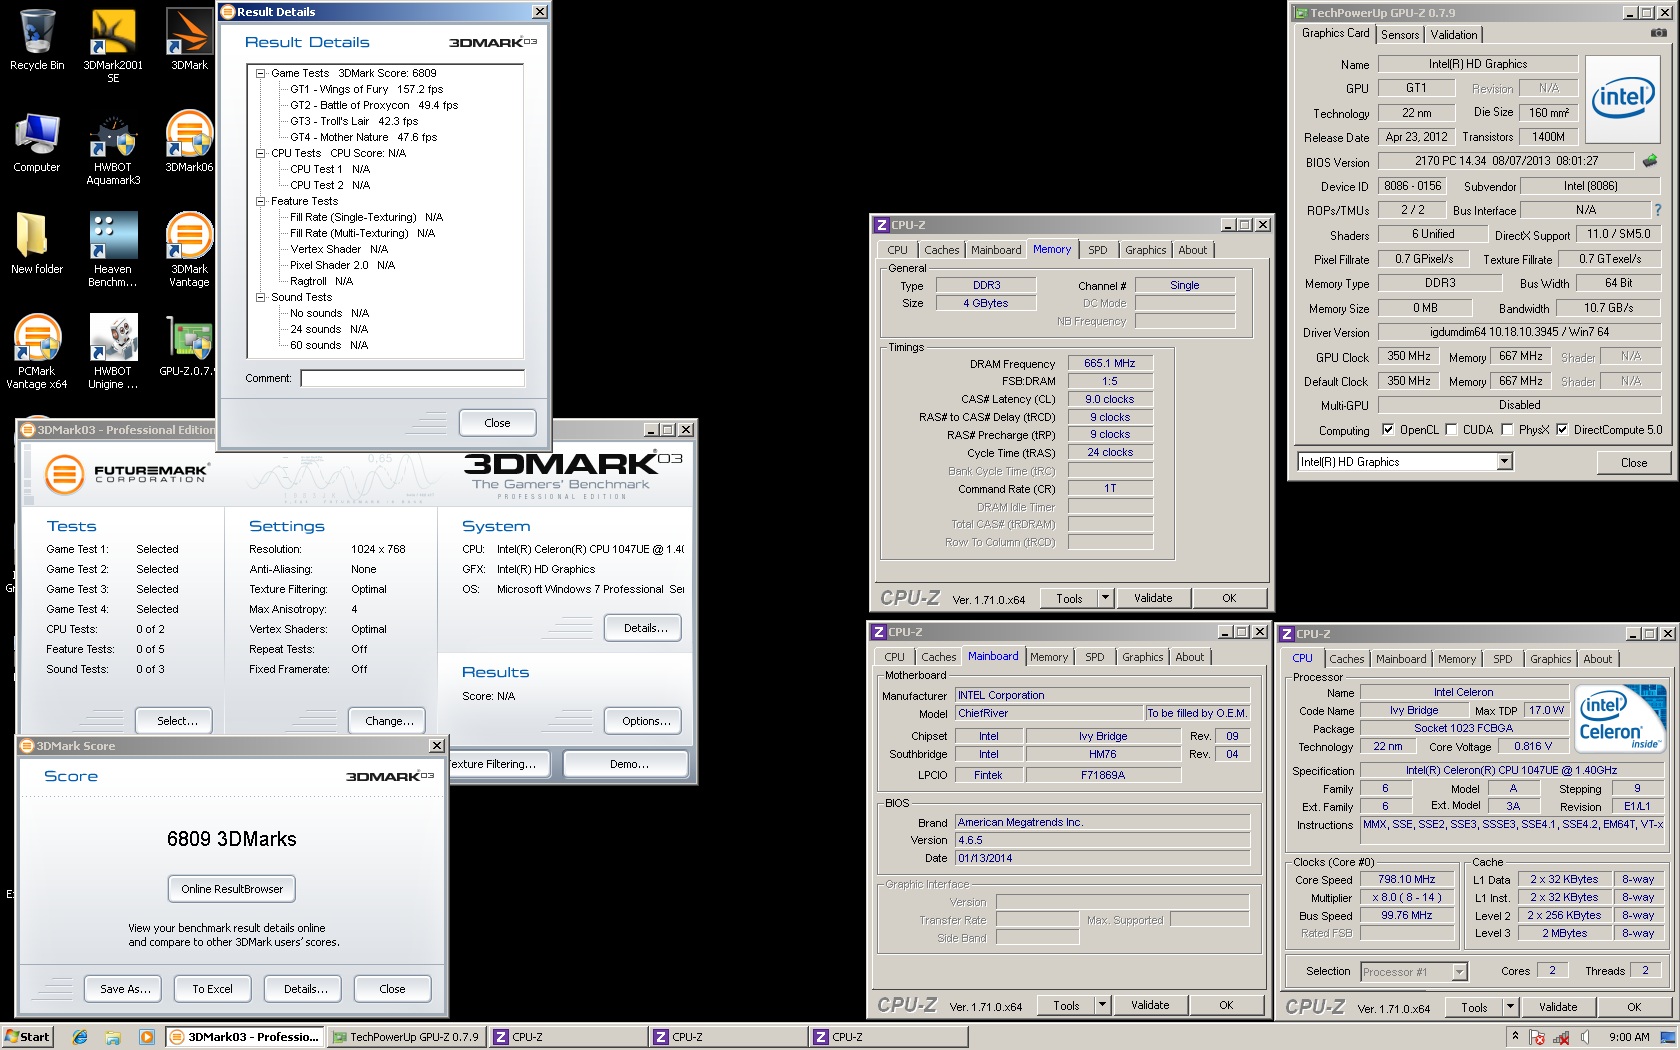Image resolution: width=1680 pixels, height=1050 pixels.
Task: Click the Comment input field
Action: [412, 378]
